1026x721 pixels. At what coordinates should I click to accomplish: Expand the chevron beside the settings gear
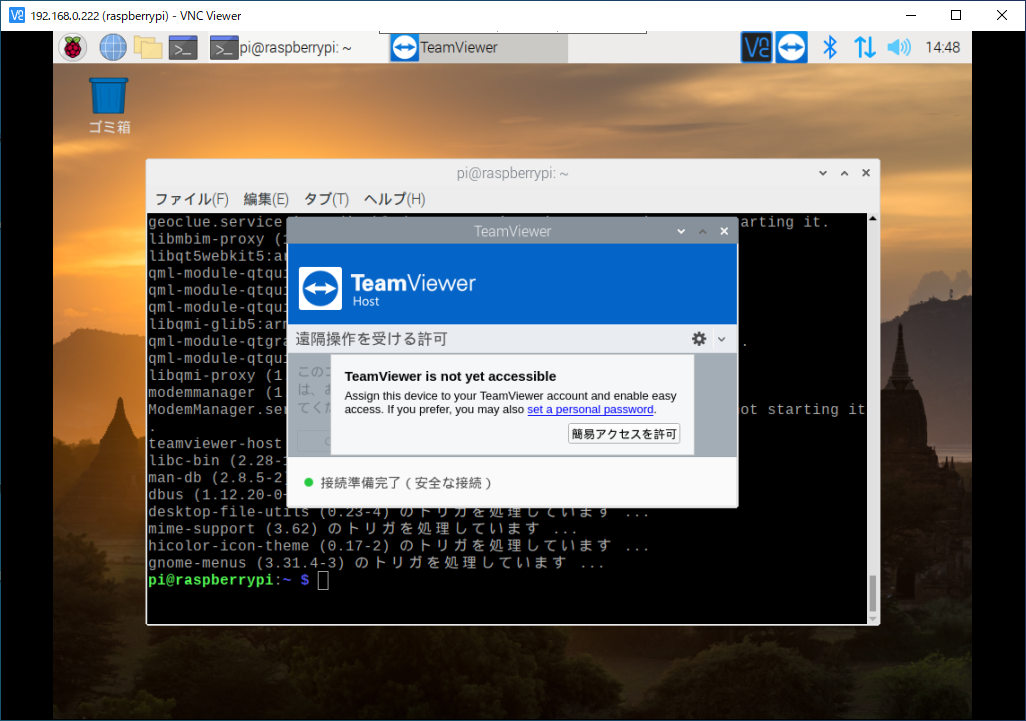tap(722, 340)
